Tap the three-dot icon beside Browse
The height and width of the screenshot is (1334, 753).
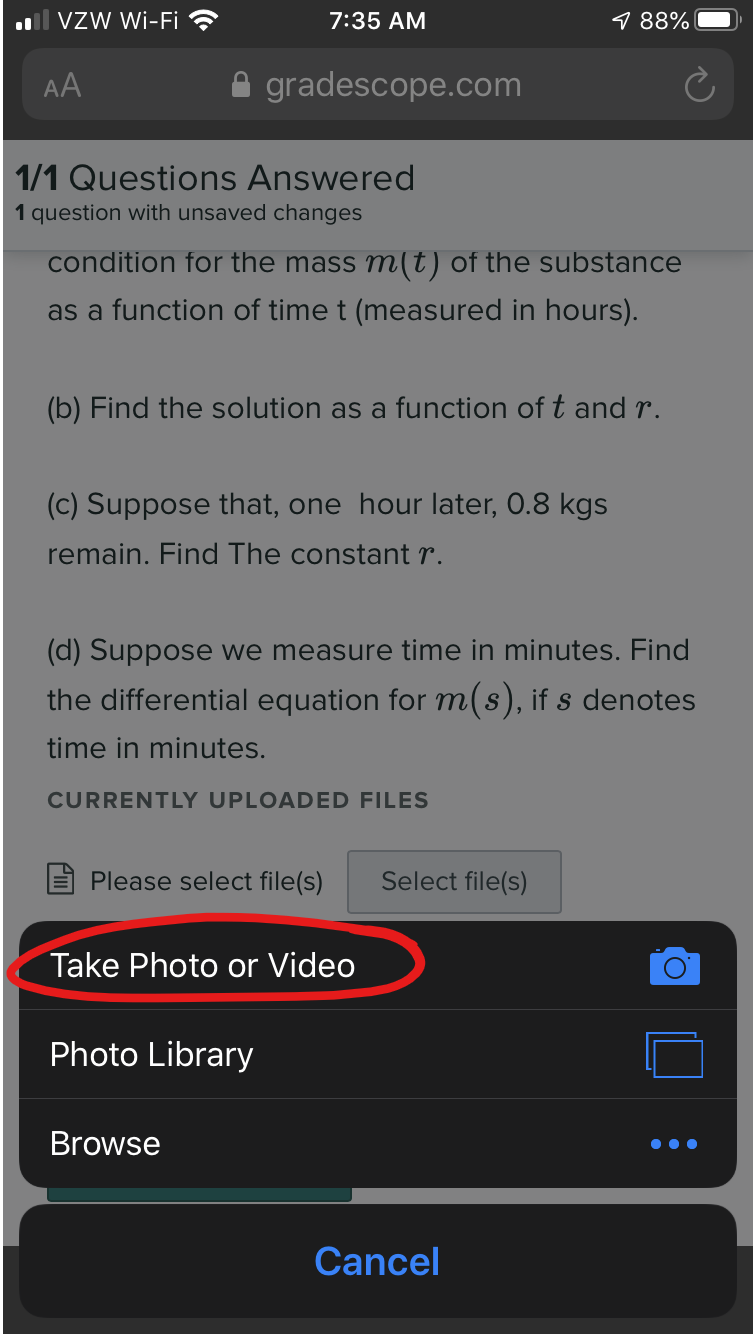(674, 1144)
